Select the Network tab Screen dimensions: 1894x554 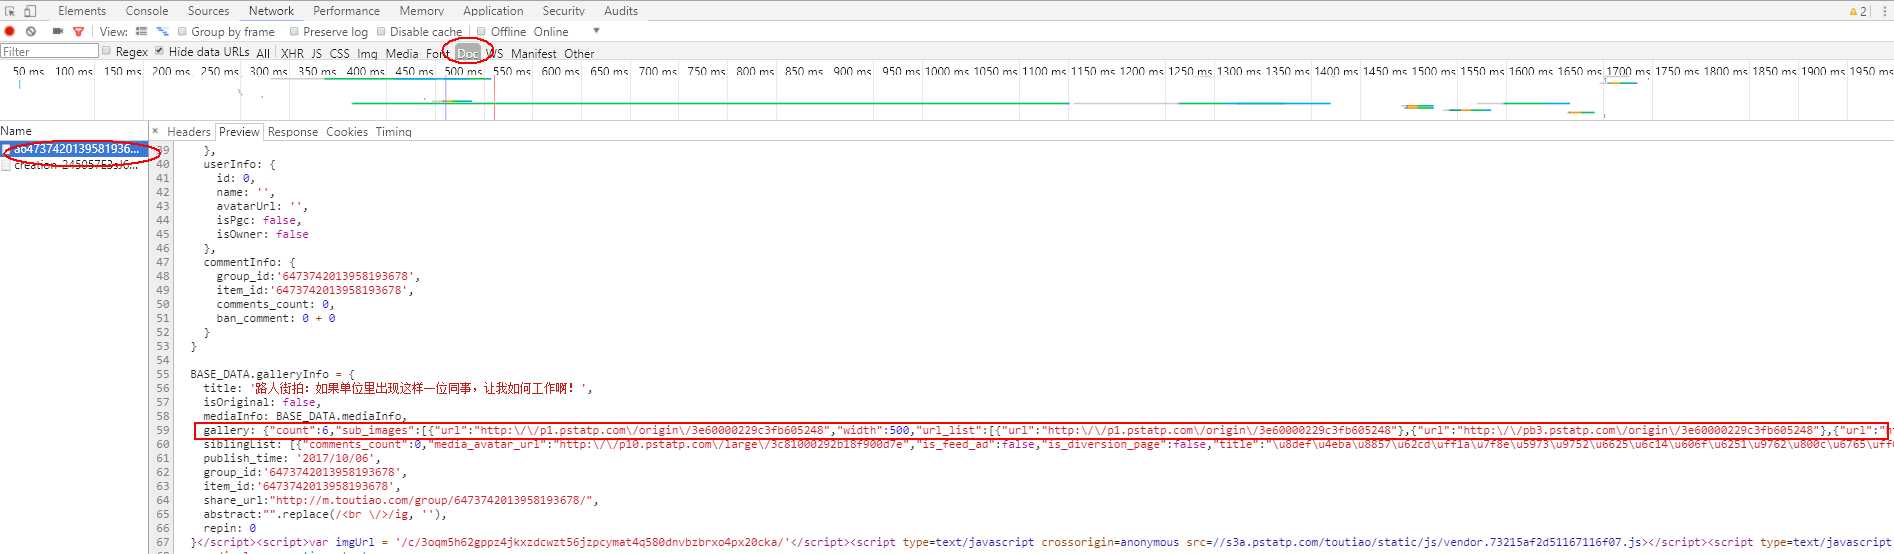coord(271,11)
